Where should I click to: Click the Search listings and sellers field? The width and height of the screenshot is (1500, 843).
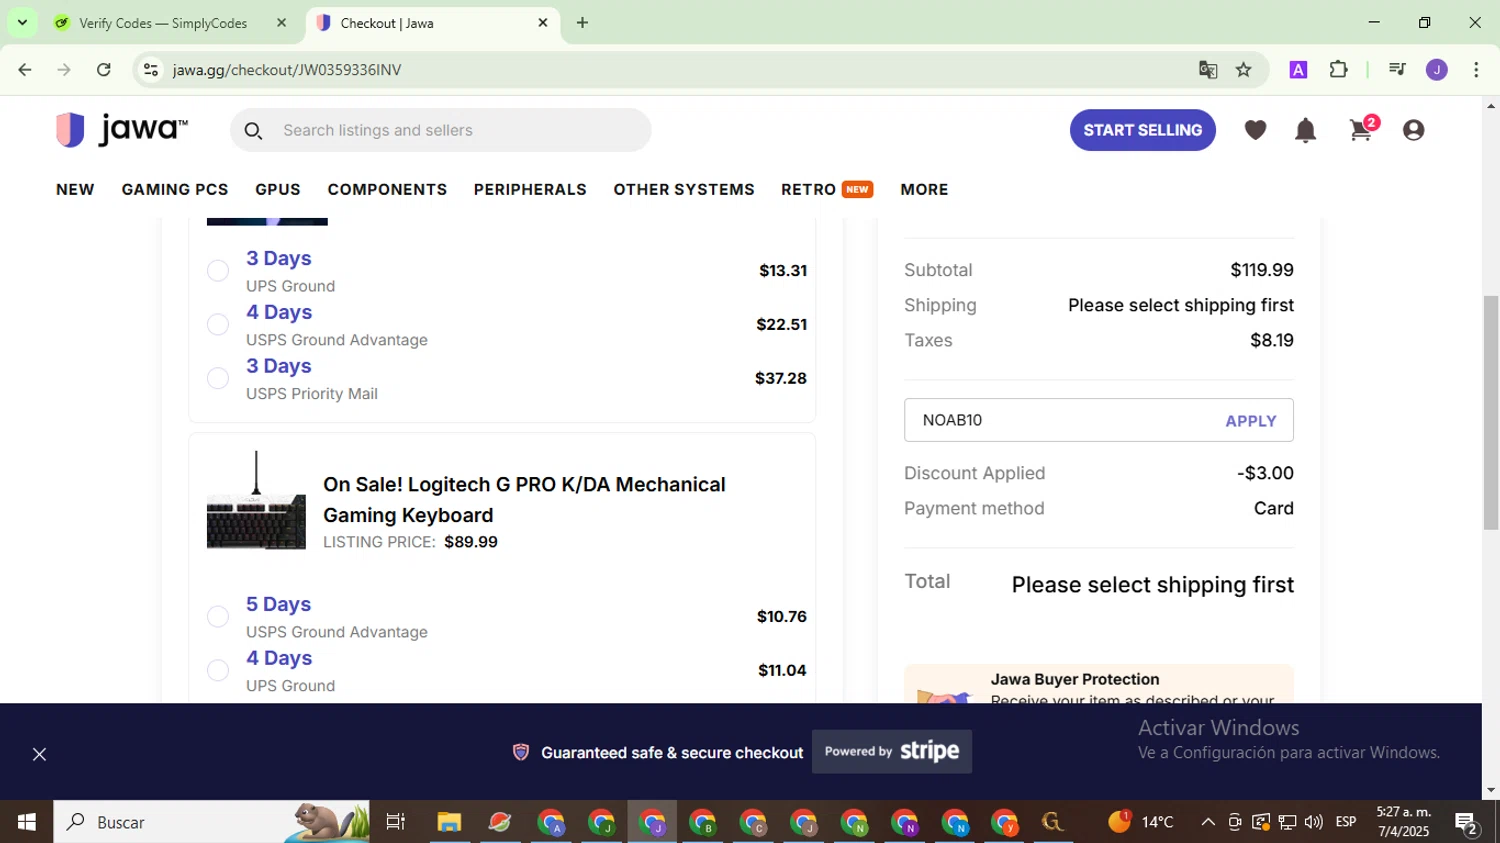(x=440, y=130)
